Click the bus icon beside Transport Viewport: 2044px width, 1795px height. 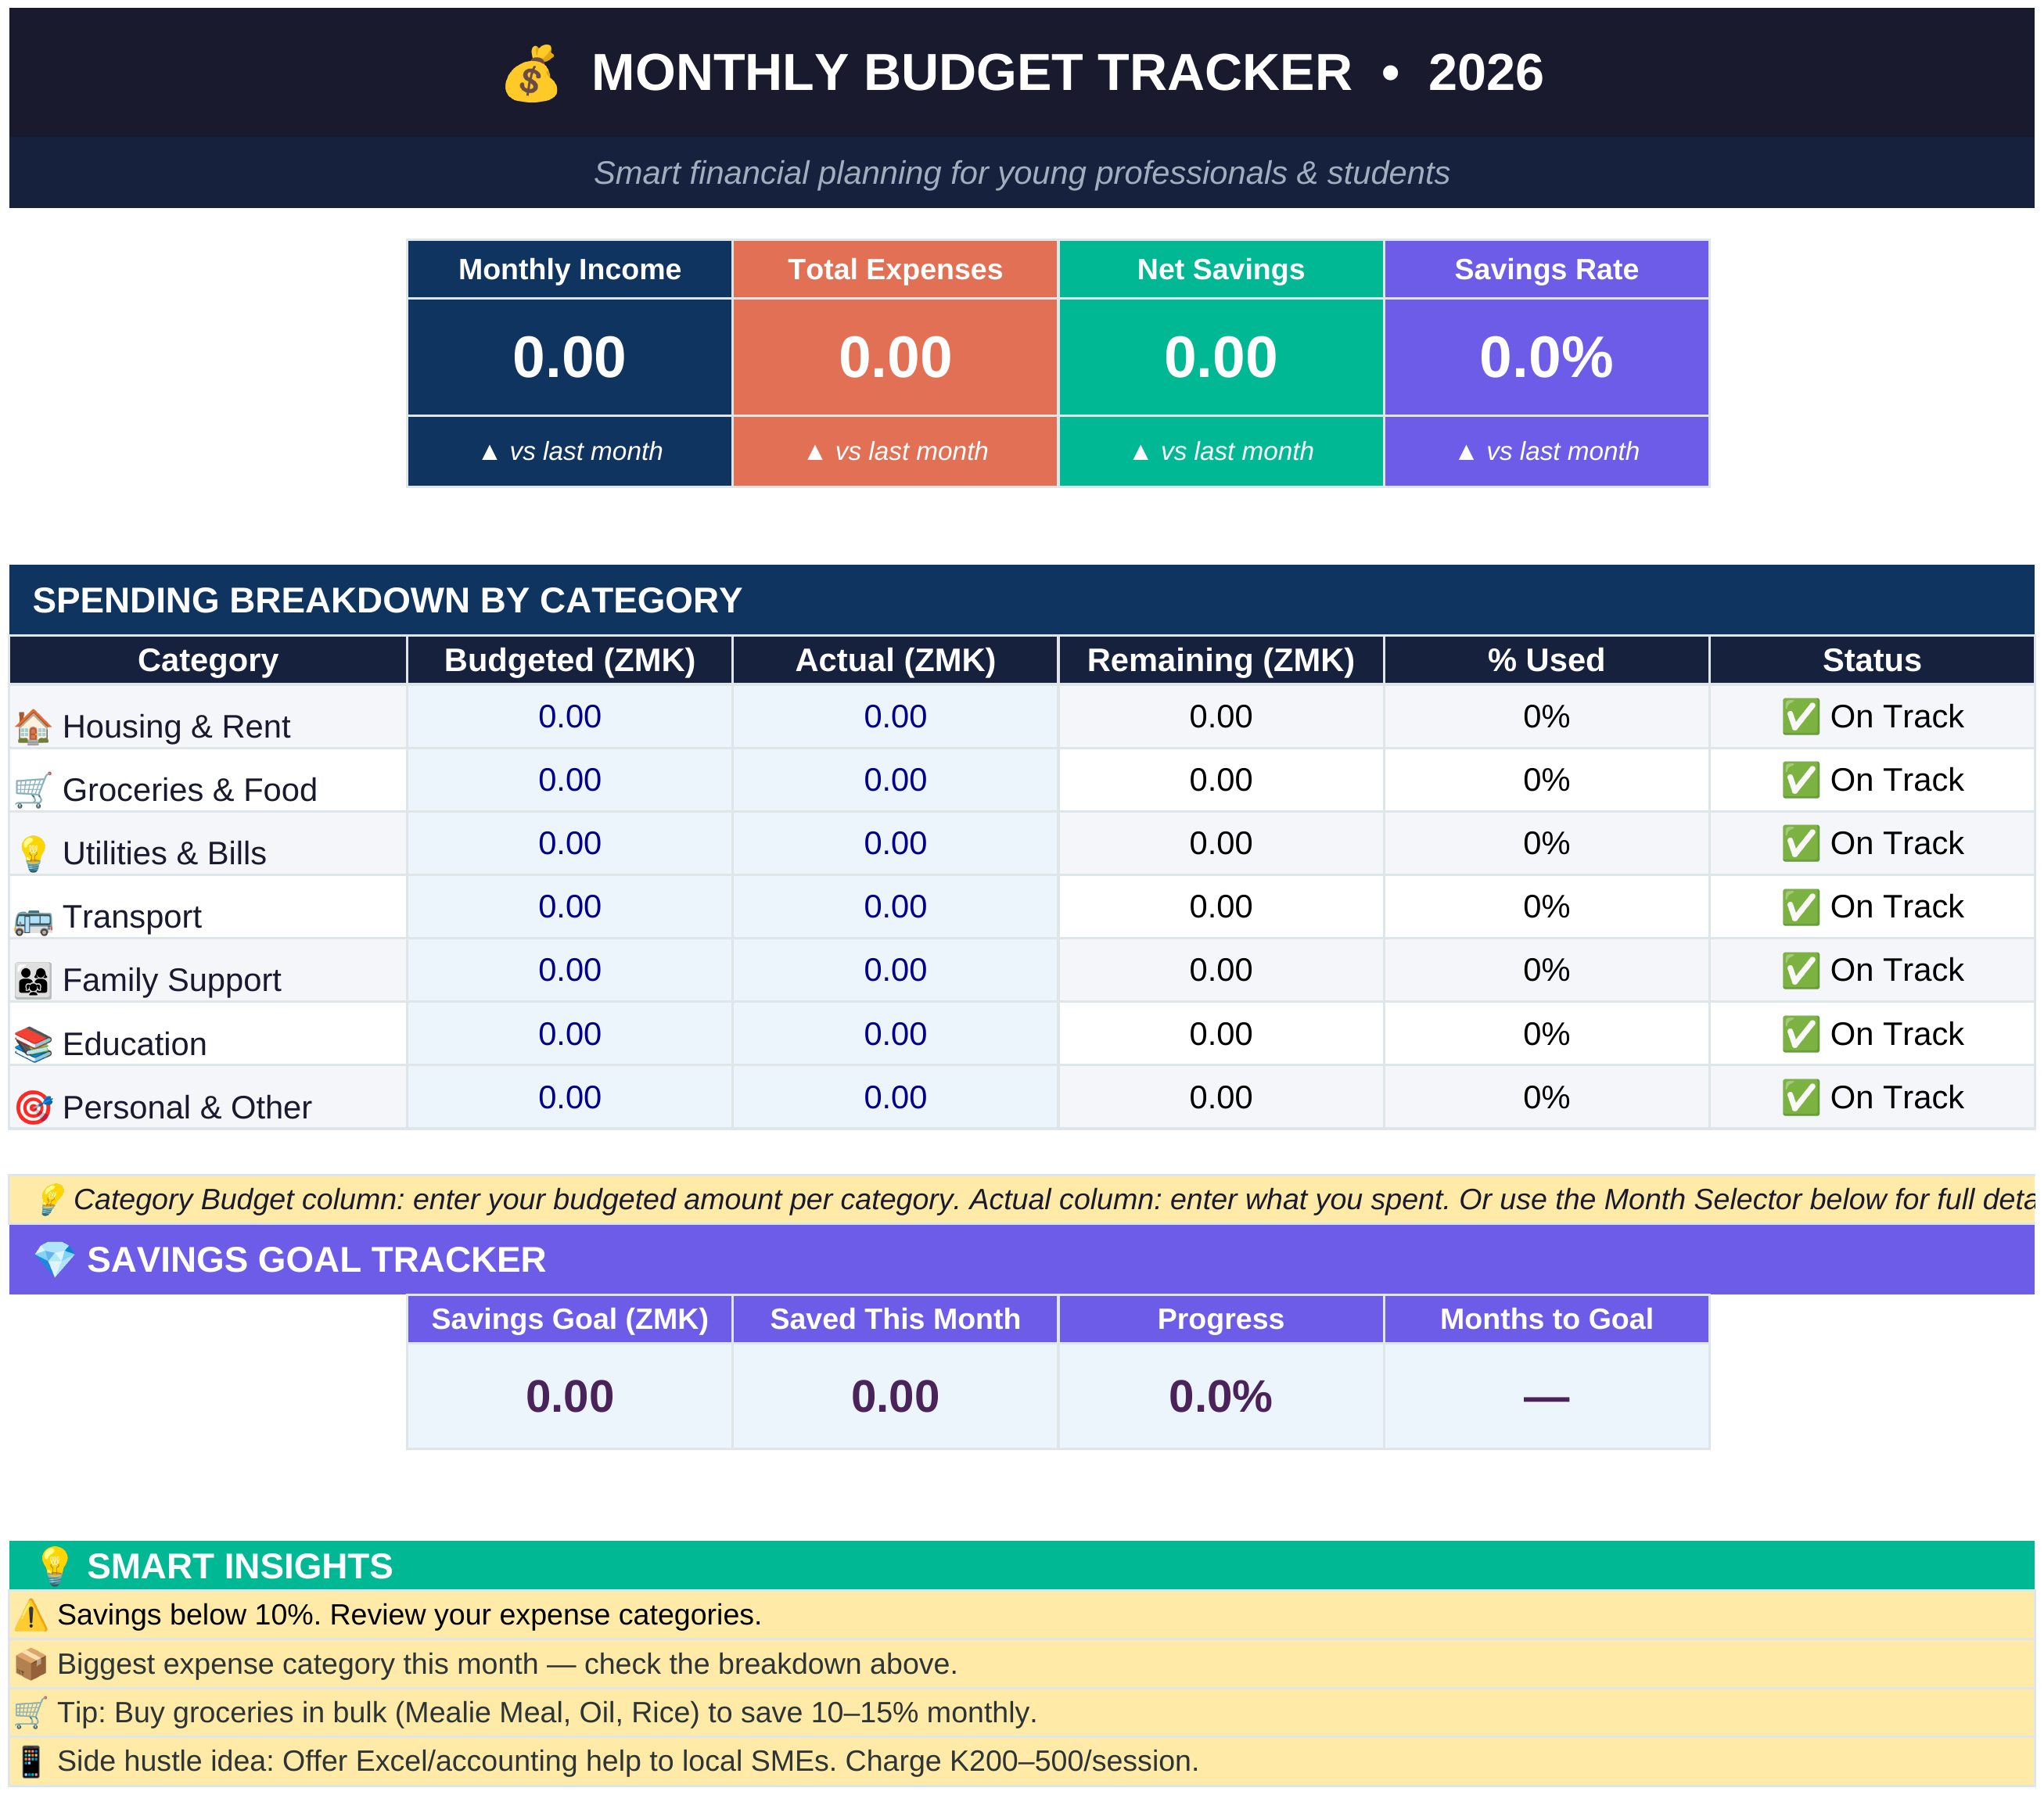(x=33, y=917)
